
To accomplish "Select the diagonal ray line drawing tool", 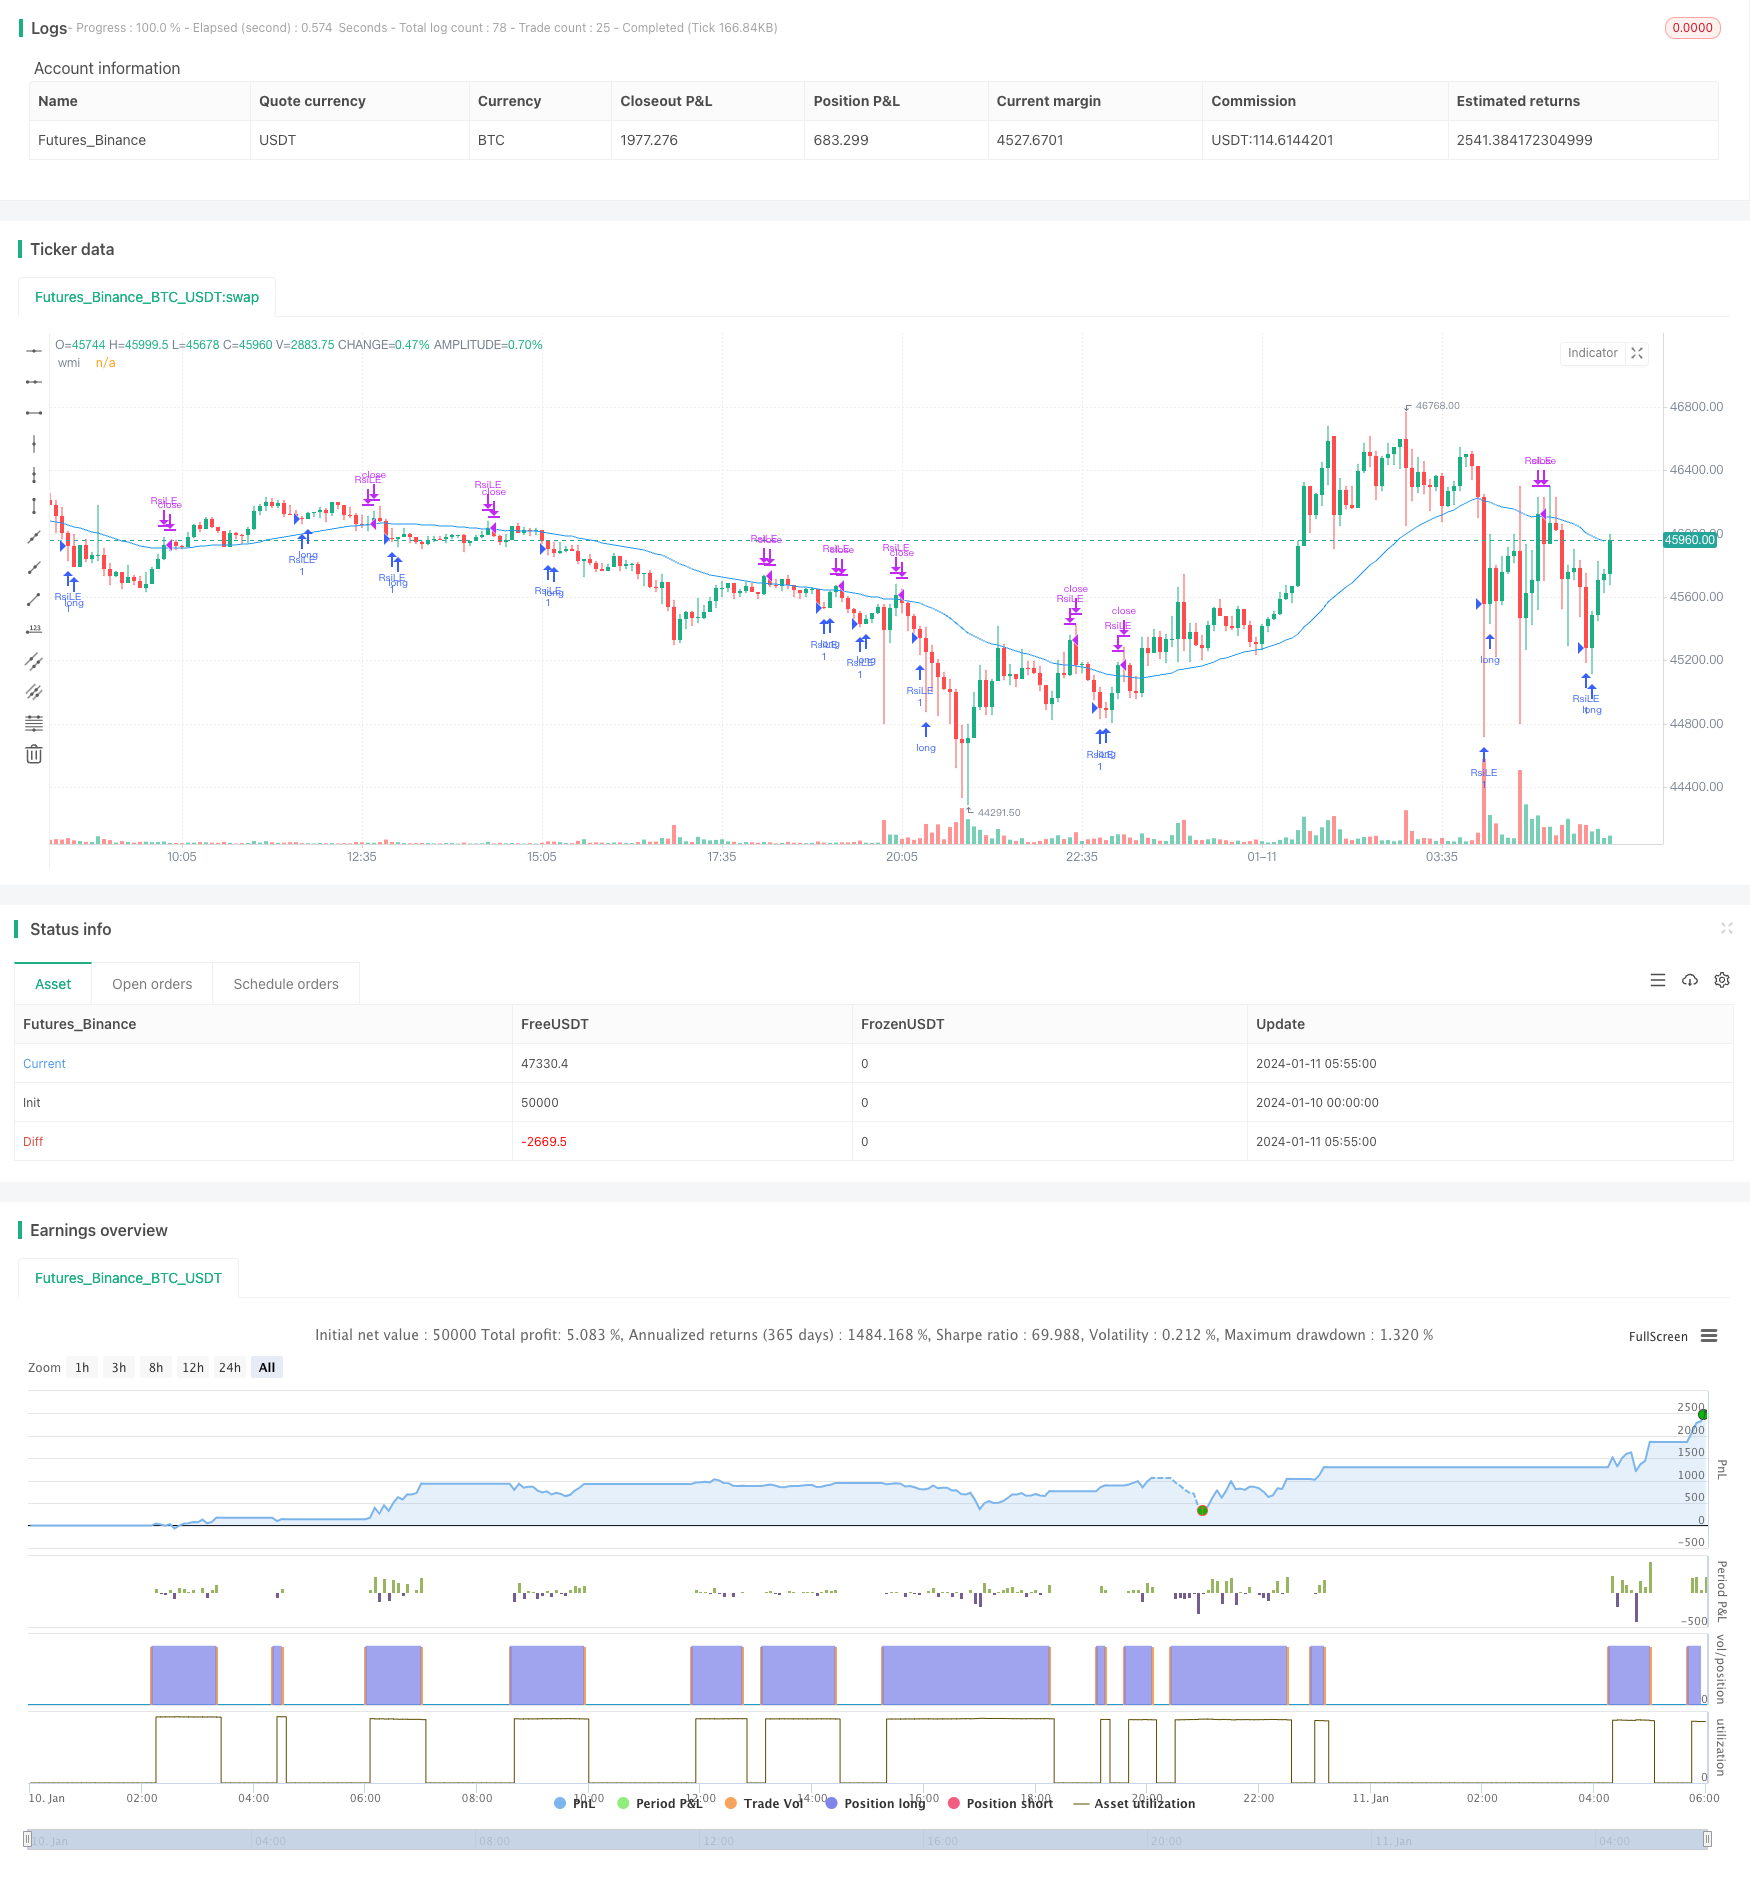I will pos(34,567).
